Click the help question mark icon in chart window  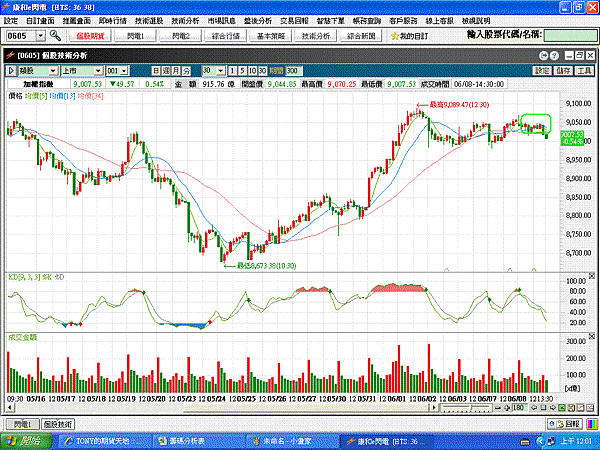click(x=554, y=56)
